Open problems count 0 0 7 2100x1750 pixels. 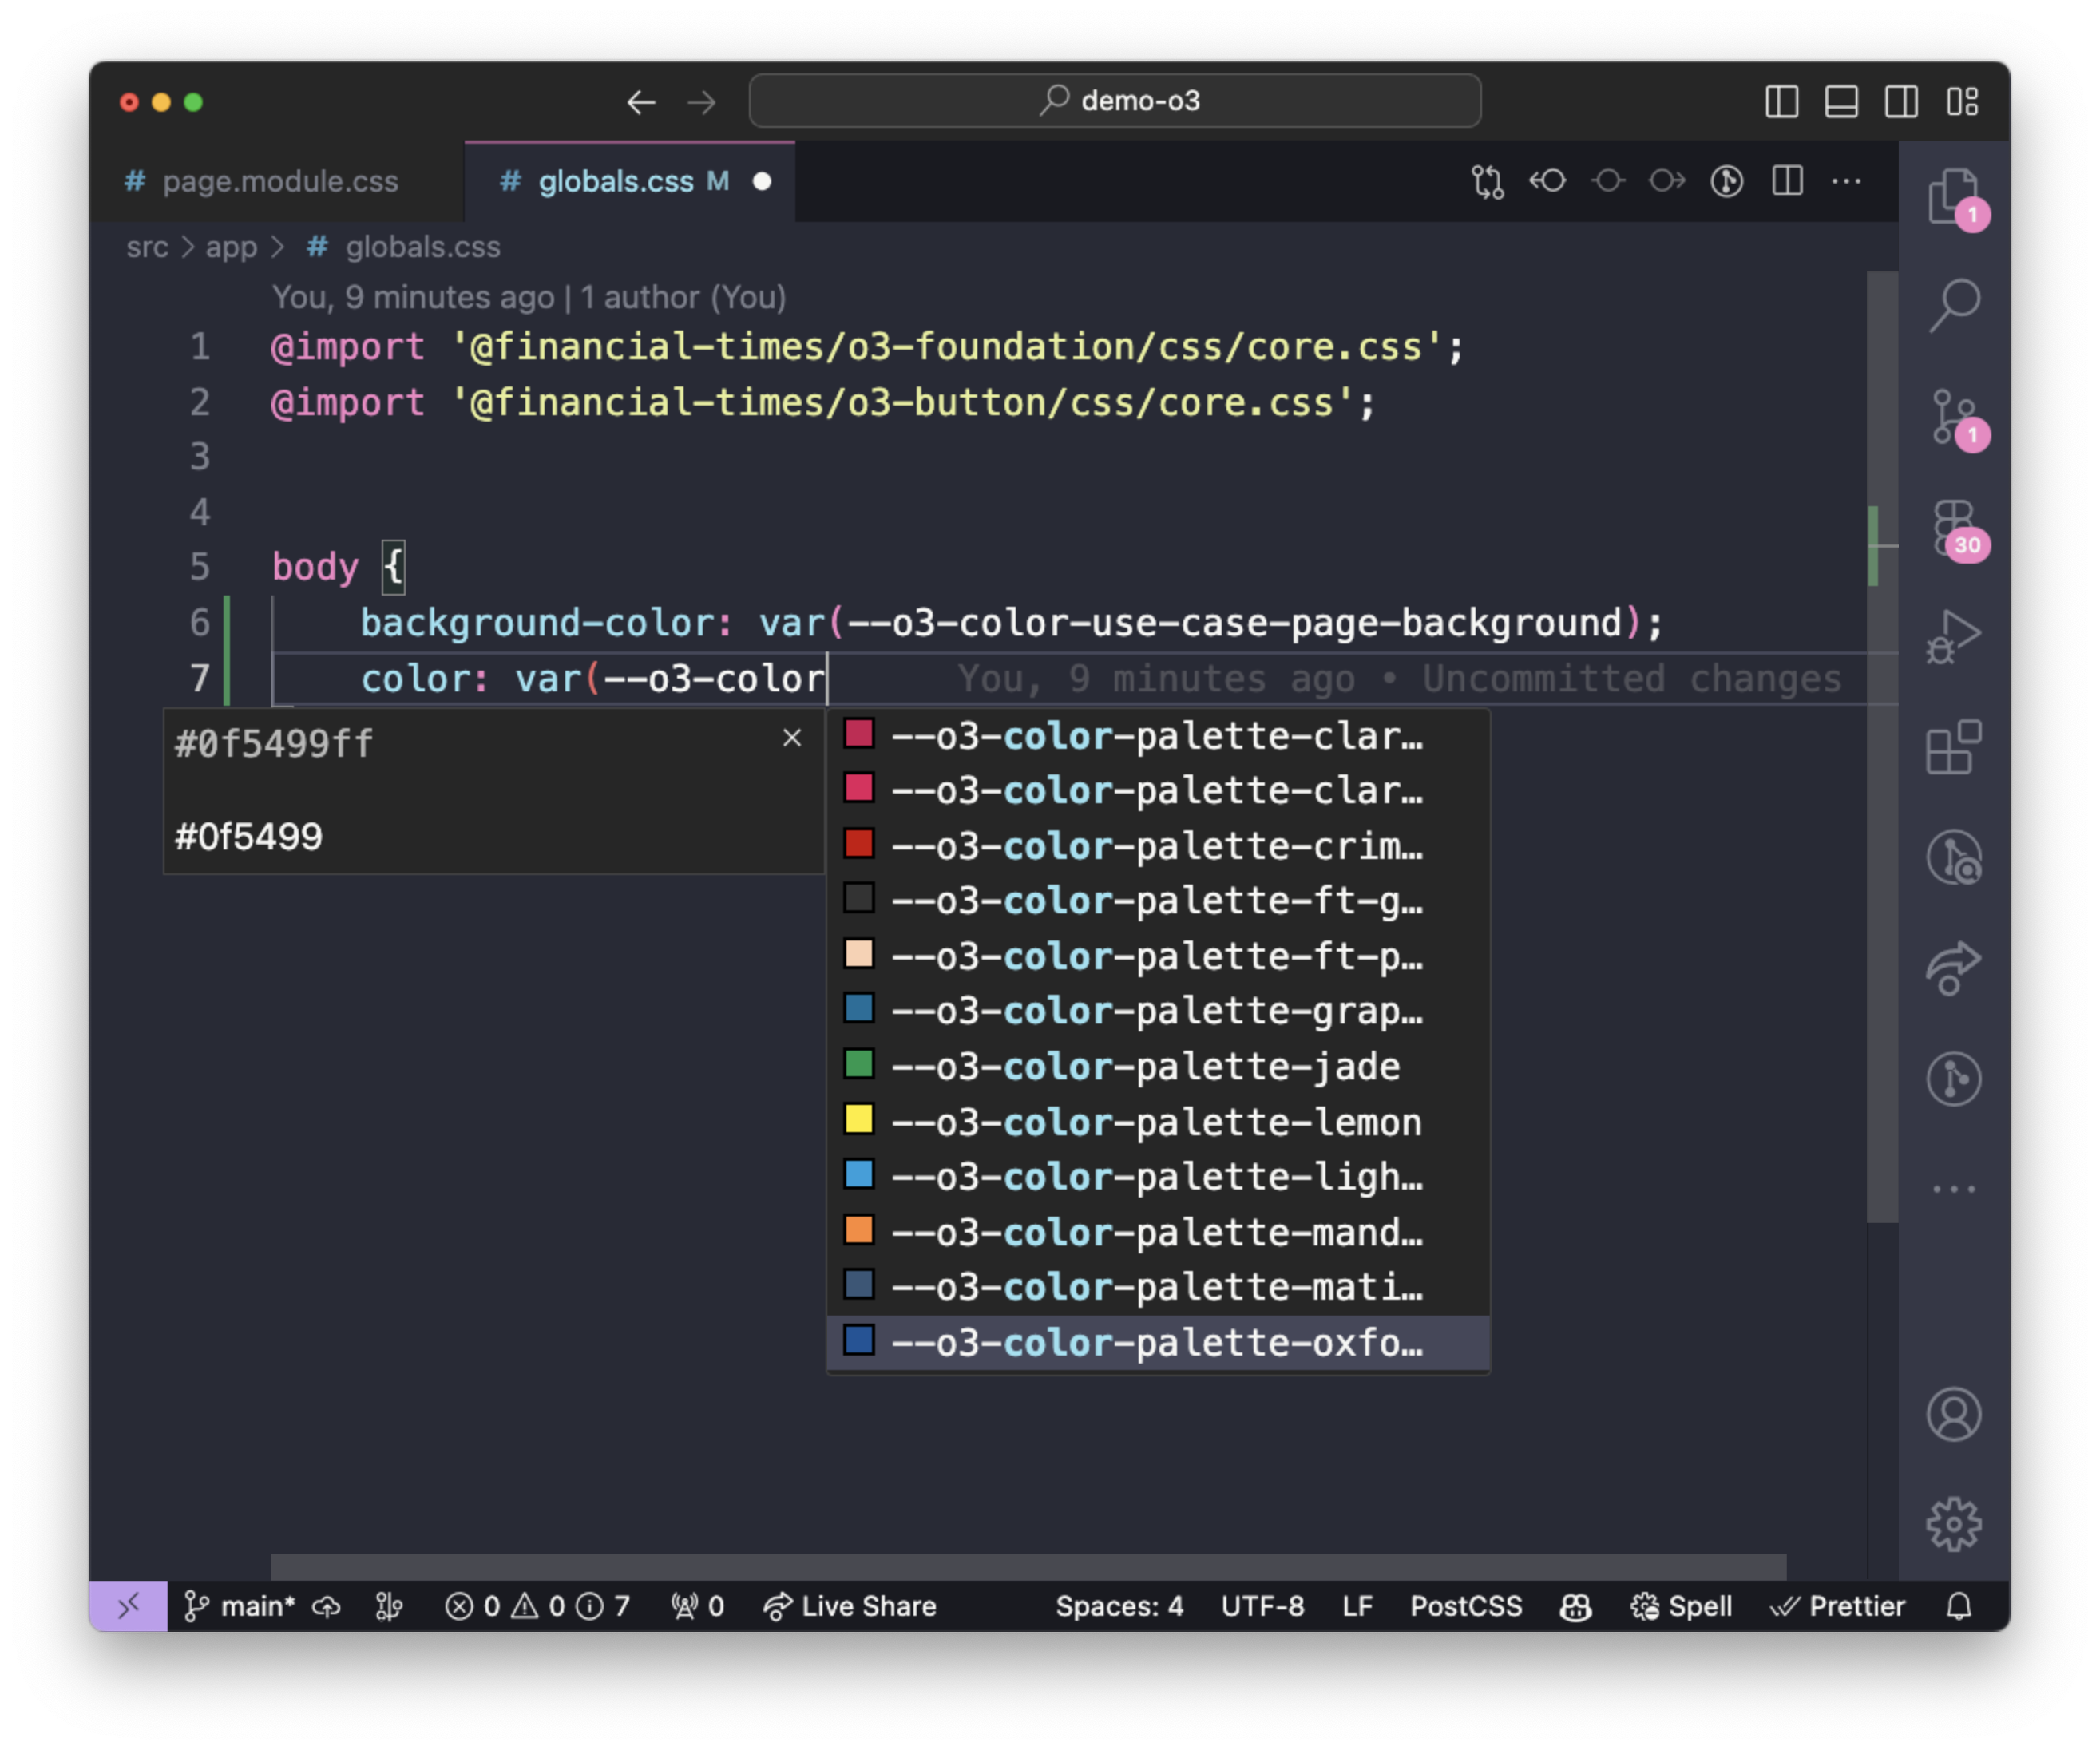click(x=537, y=1606)
